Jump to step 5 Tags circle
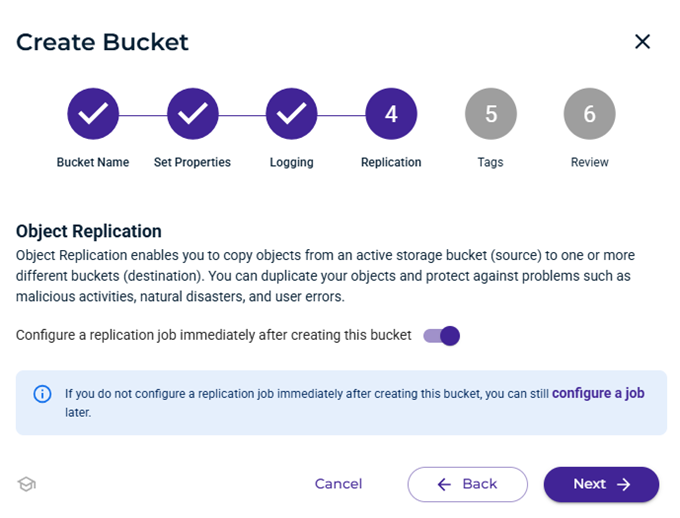The image size is (680, 518). (490, 114)
